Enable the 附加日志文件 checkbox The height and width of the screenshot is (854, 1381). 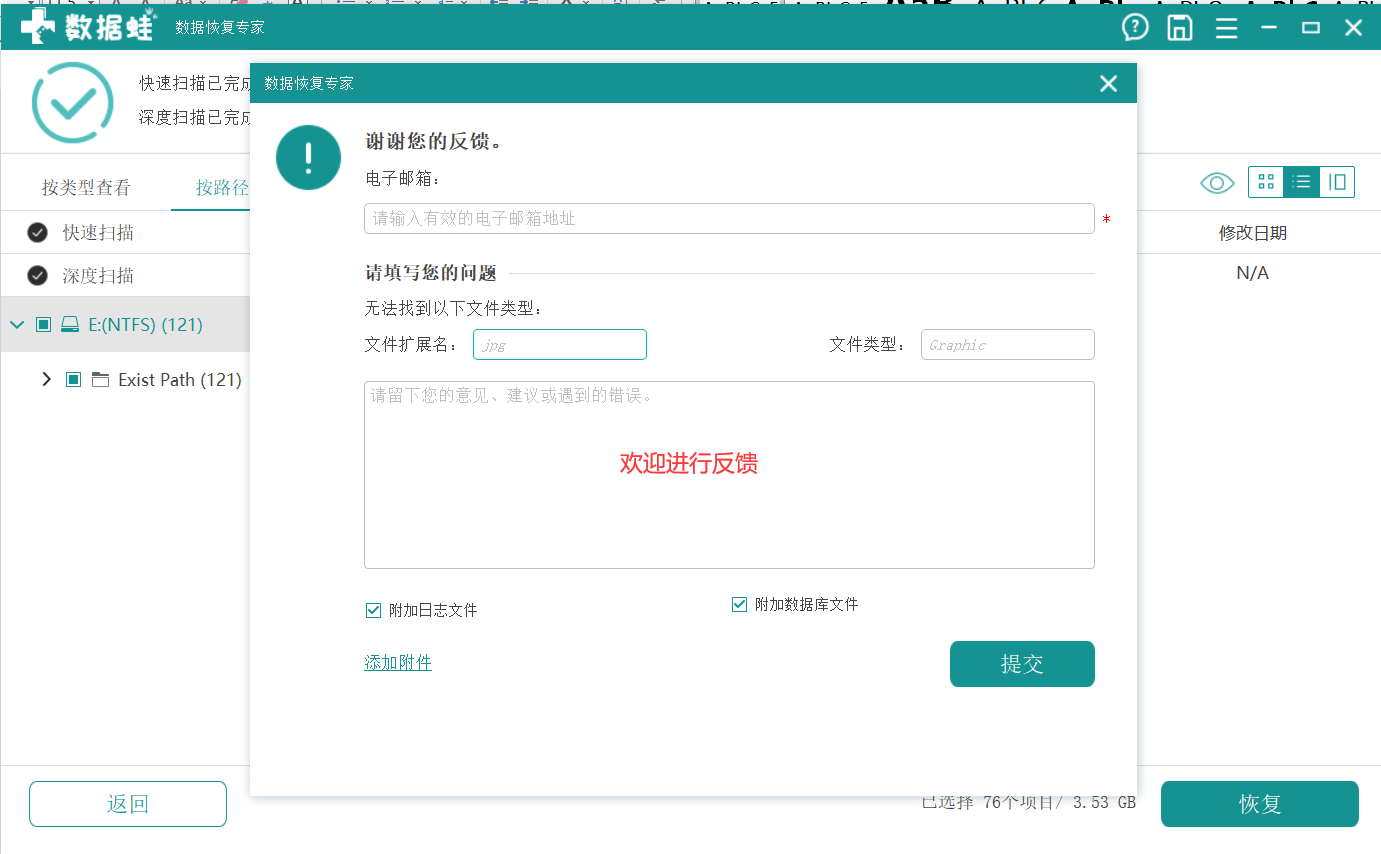[x=373, y=610]
